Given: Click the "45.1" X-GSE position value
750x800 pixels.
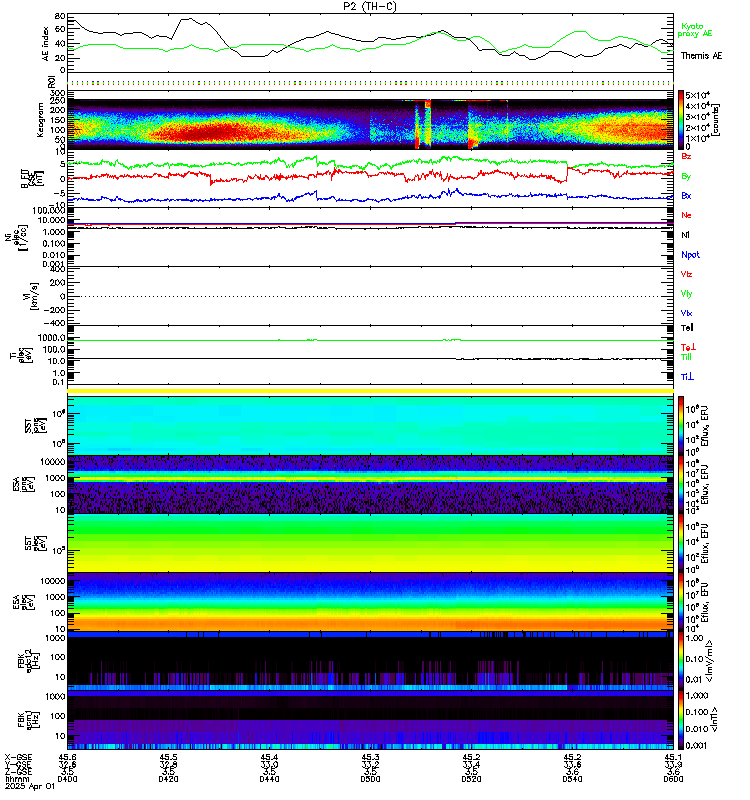Looking at the screenshot, I should pyautogui.click(x=673, y=757).
